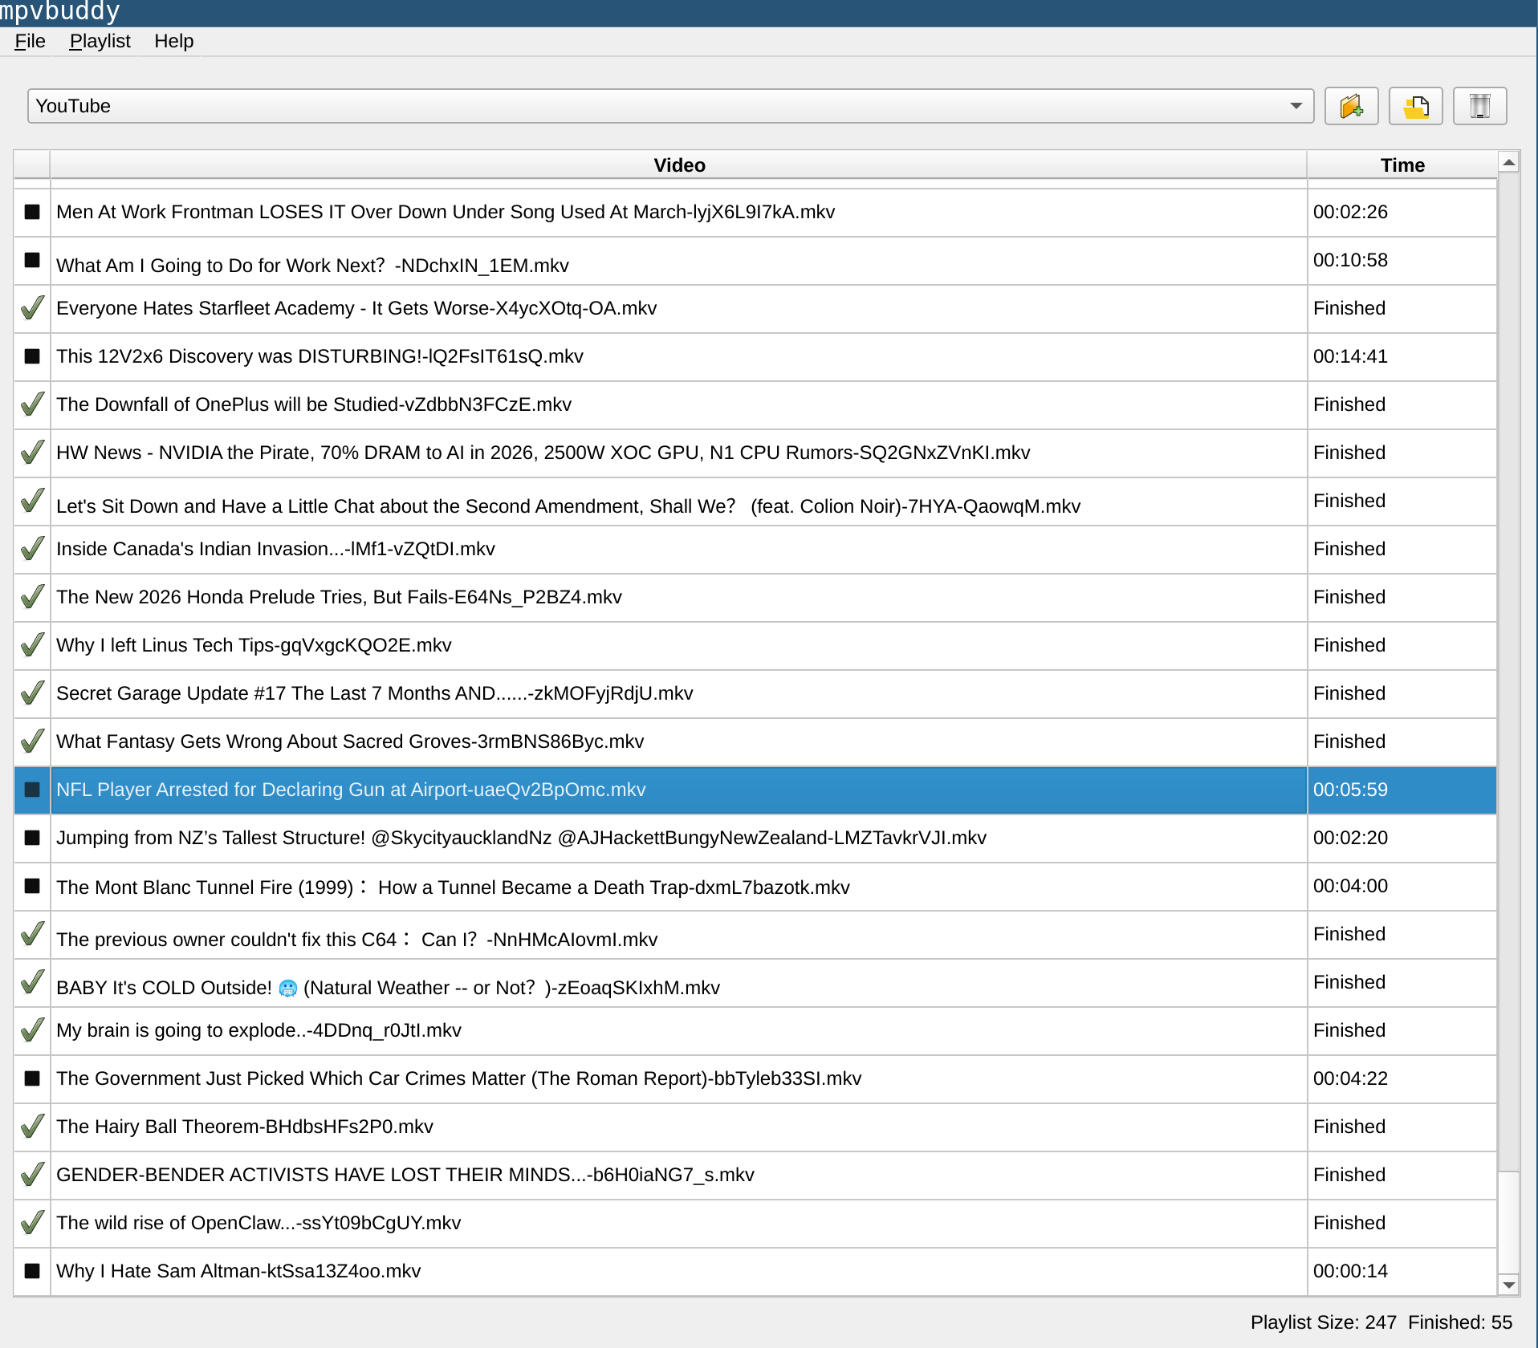1538x1348 pixels.
Task: Click the trash can delete icon
Action: (1479, 106)
